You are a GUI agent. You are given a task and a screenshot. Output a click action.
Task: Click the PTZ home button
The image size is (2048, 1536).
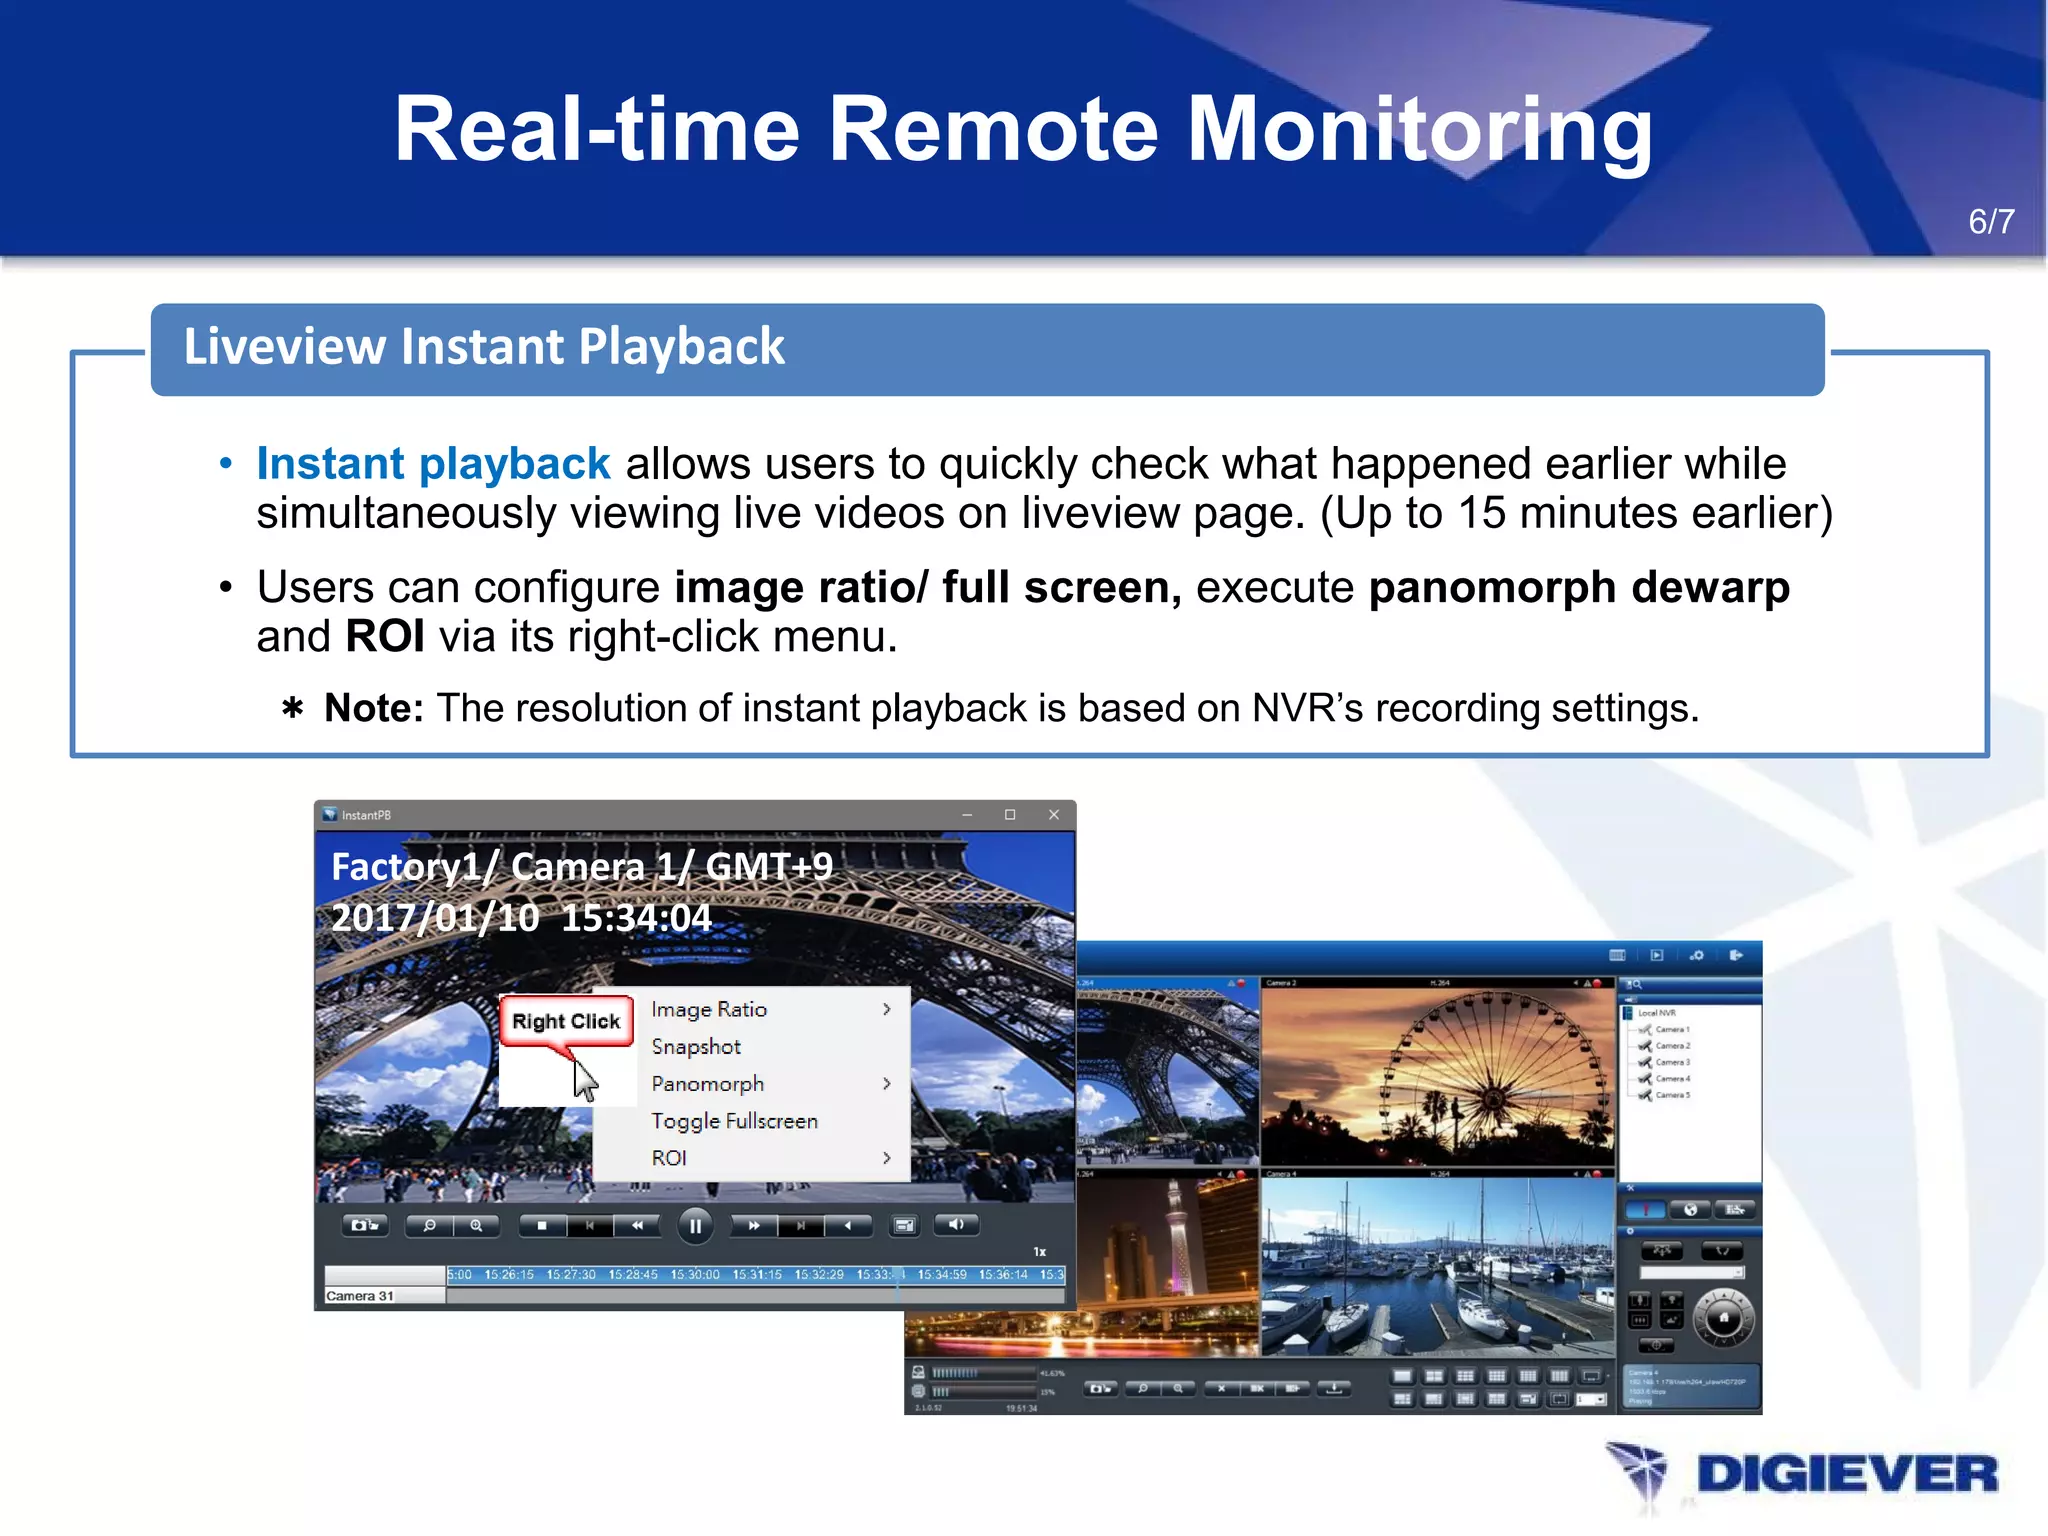point(1723,1319)
